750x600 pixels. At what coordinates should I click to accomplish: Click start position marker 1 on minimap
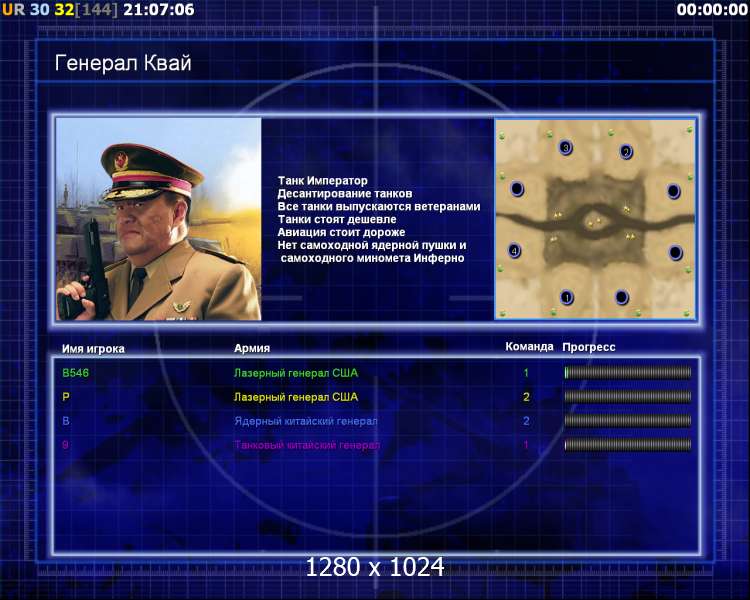coord(567,298)
